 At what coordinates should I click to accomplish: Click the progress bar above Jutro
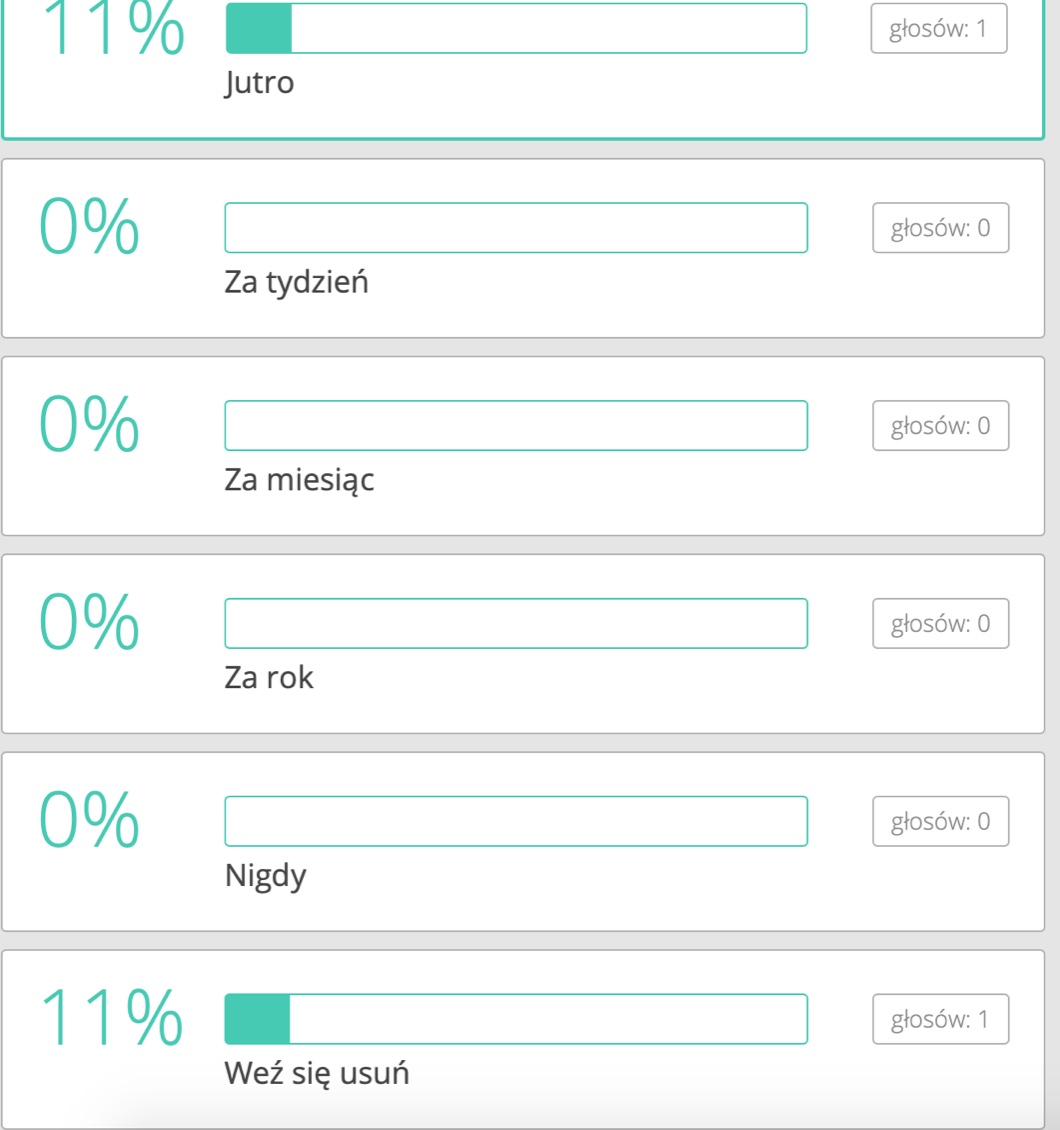pyautogui.click(x=516, y=28)
